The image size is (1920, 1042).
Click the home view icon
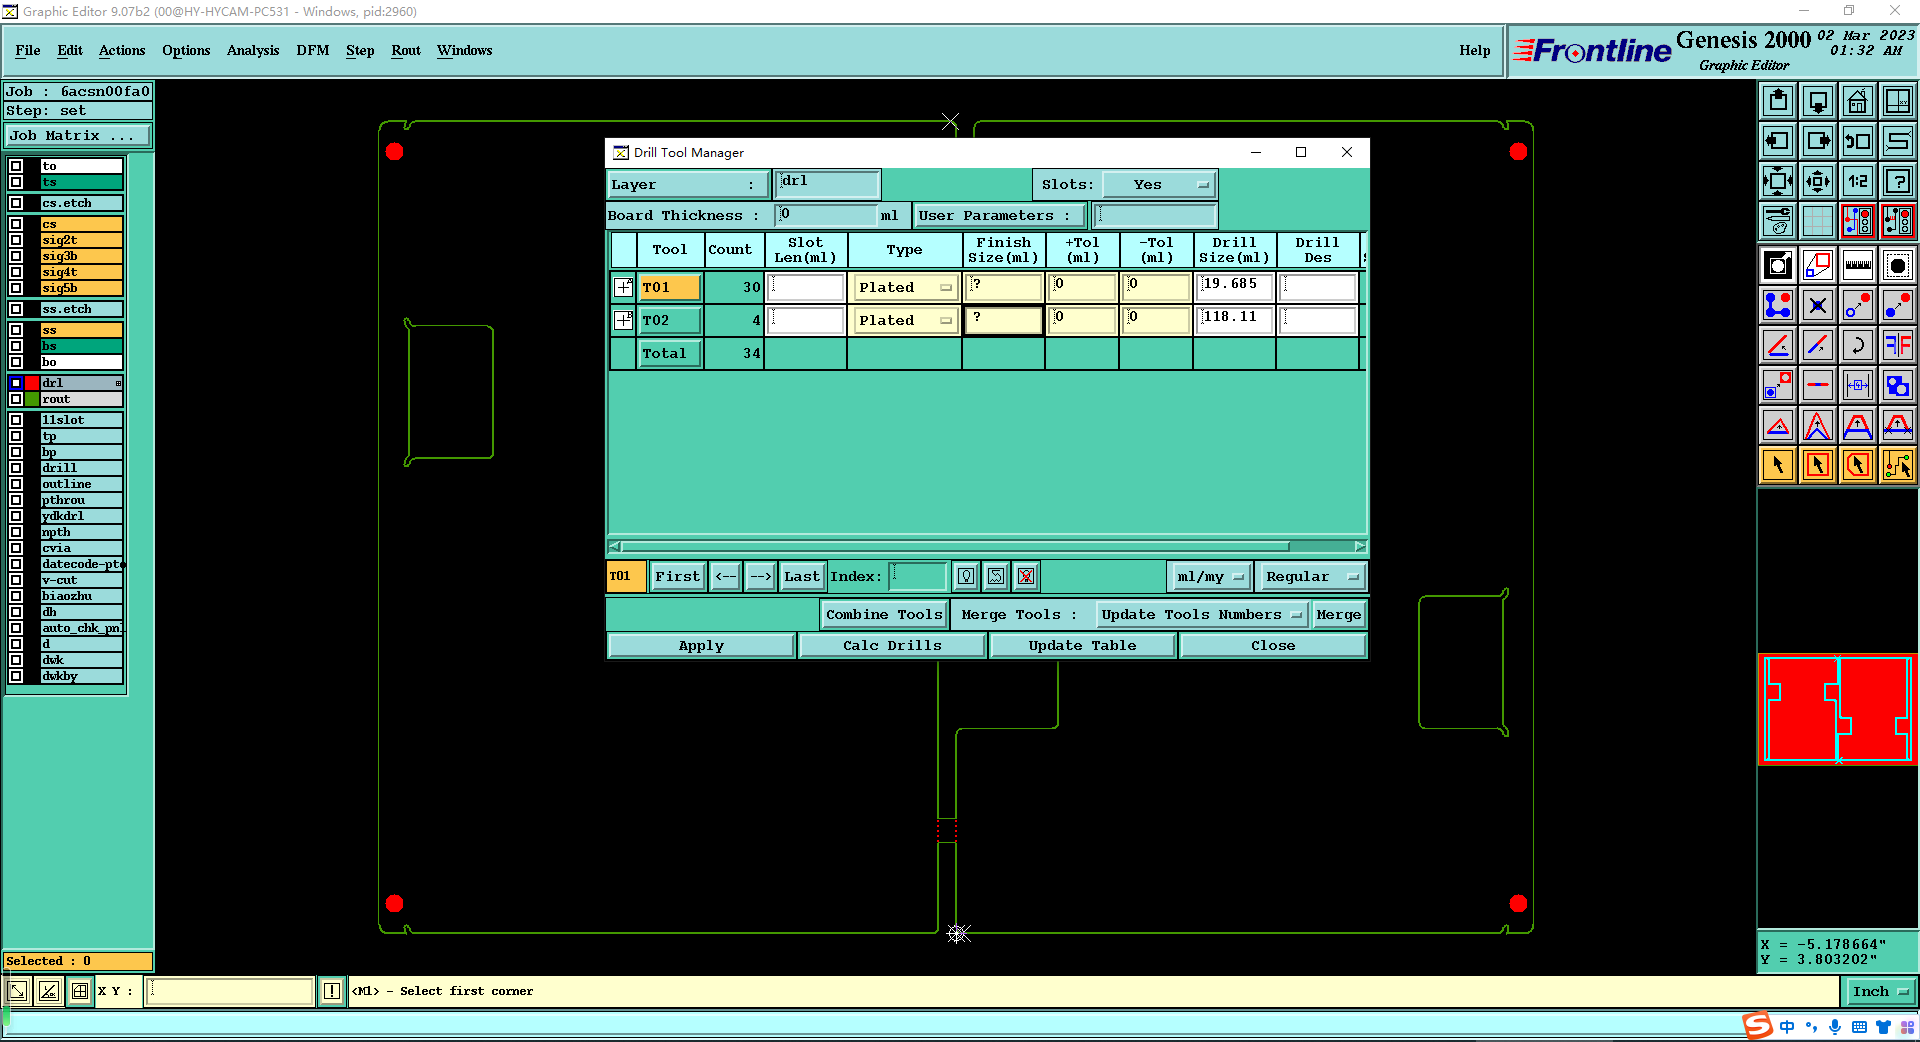point(1858,101)
